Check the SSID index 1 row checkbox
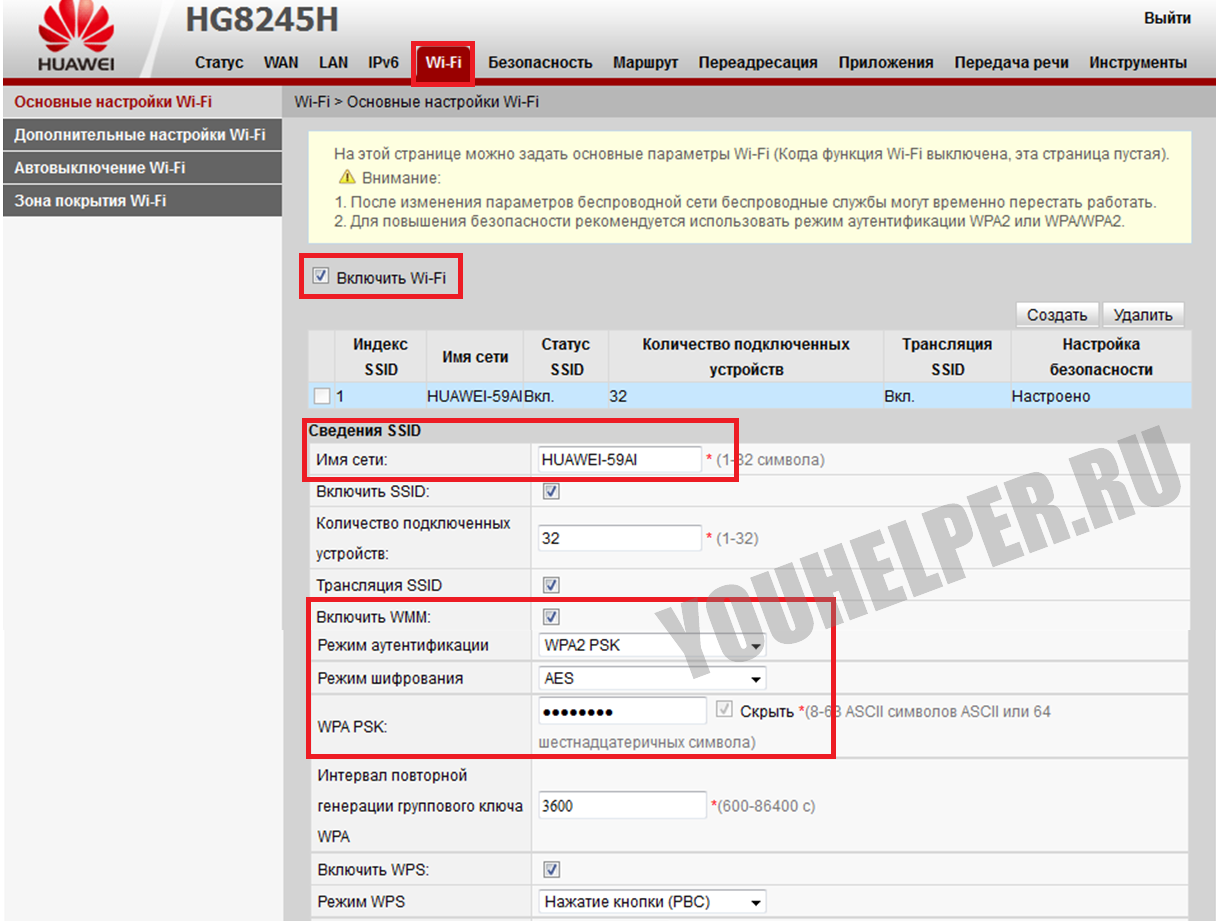1217x921 pixels. click(322, 396)
